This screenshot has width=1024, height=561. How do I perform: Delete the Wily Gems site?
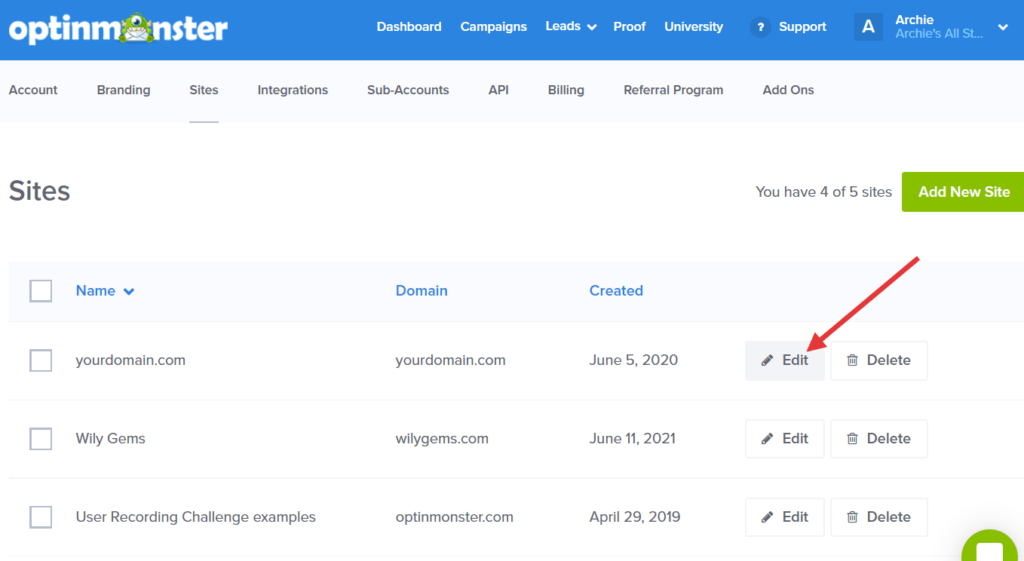(x=878, y=438)
